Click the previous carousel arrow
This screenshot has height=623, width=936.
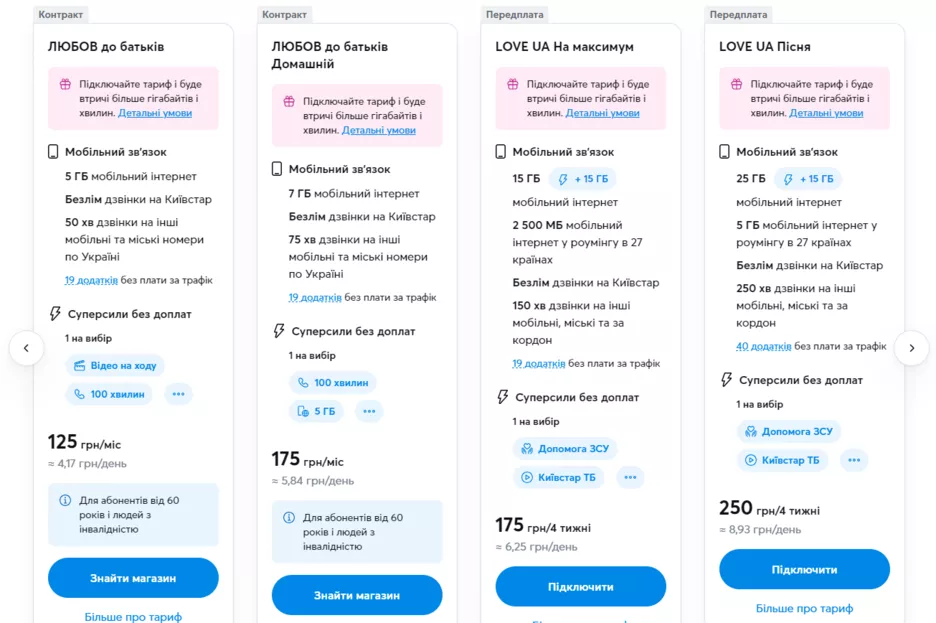pyautogui.click(x=27, y=348)
